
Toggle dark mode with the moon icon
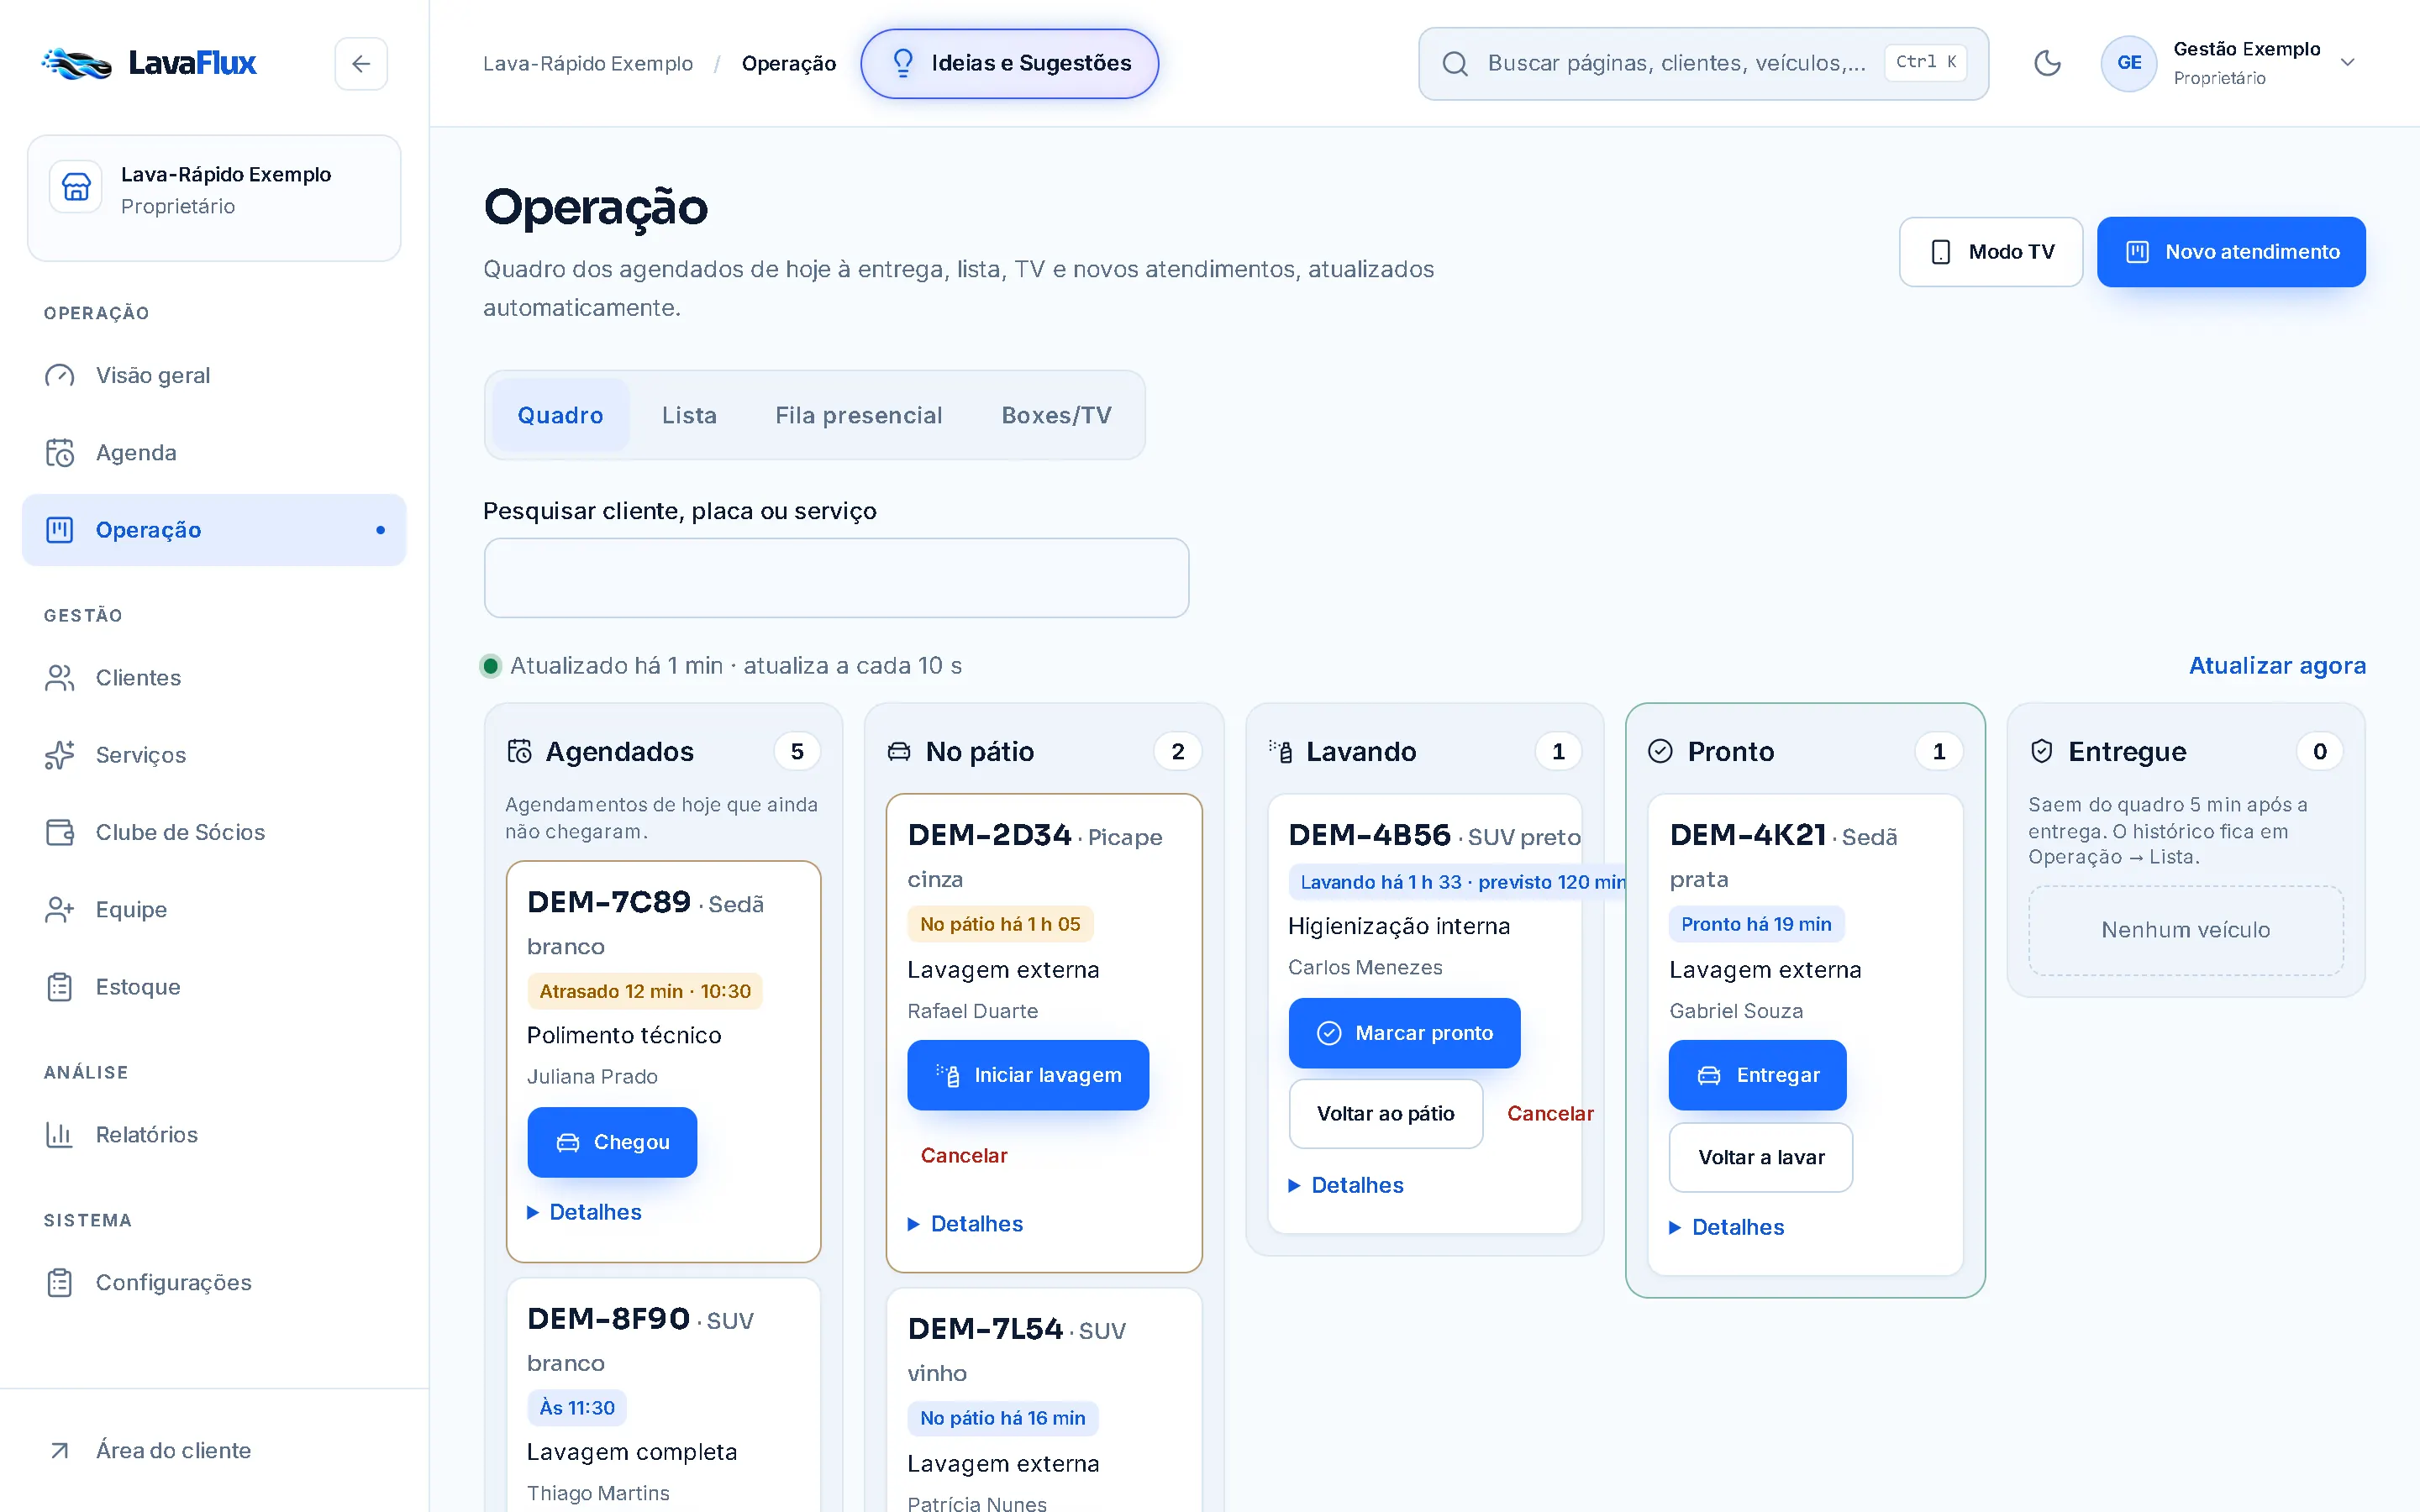tap(2047, 63)
